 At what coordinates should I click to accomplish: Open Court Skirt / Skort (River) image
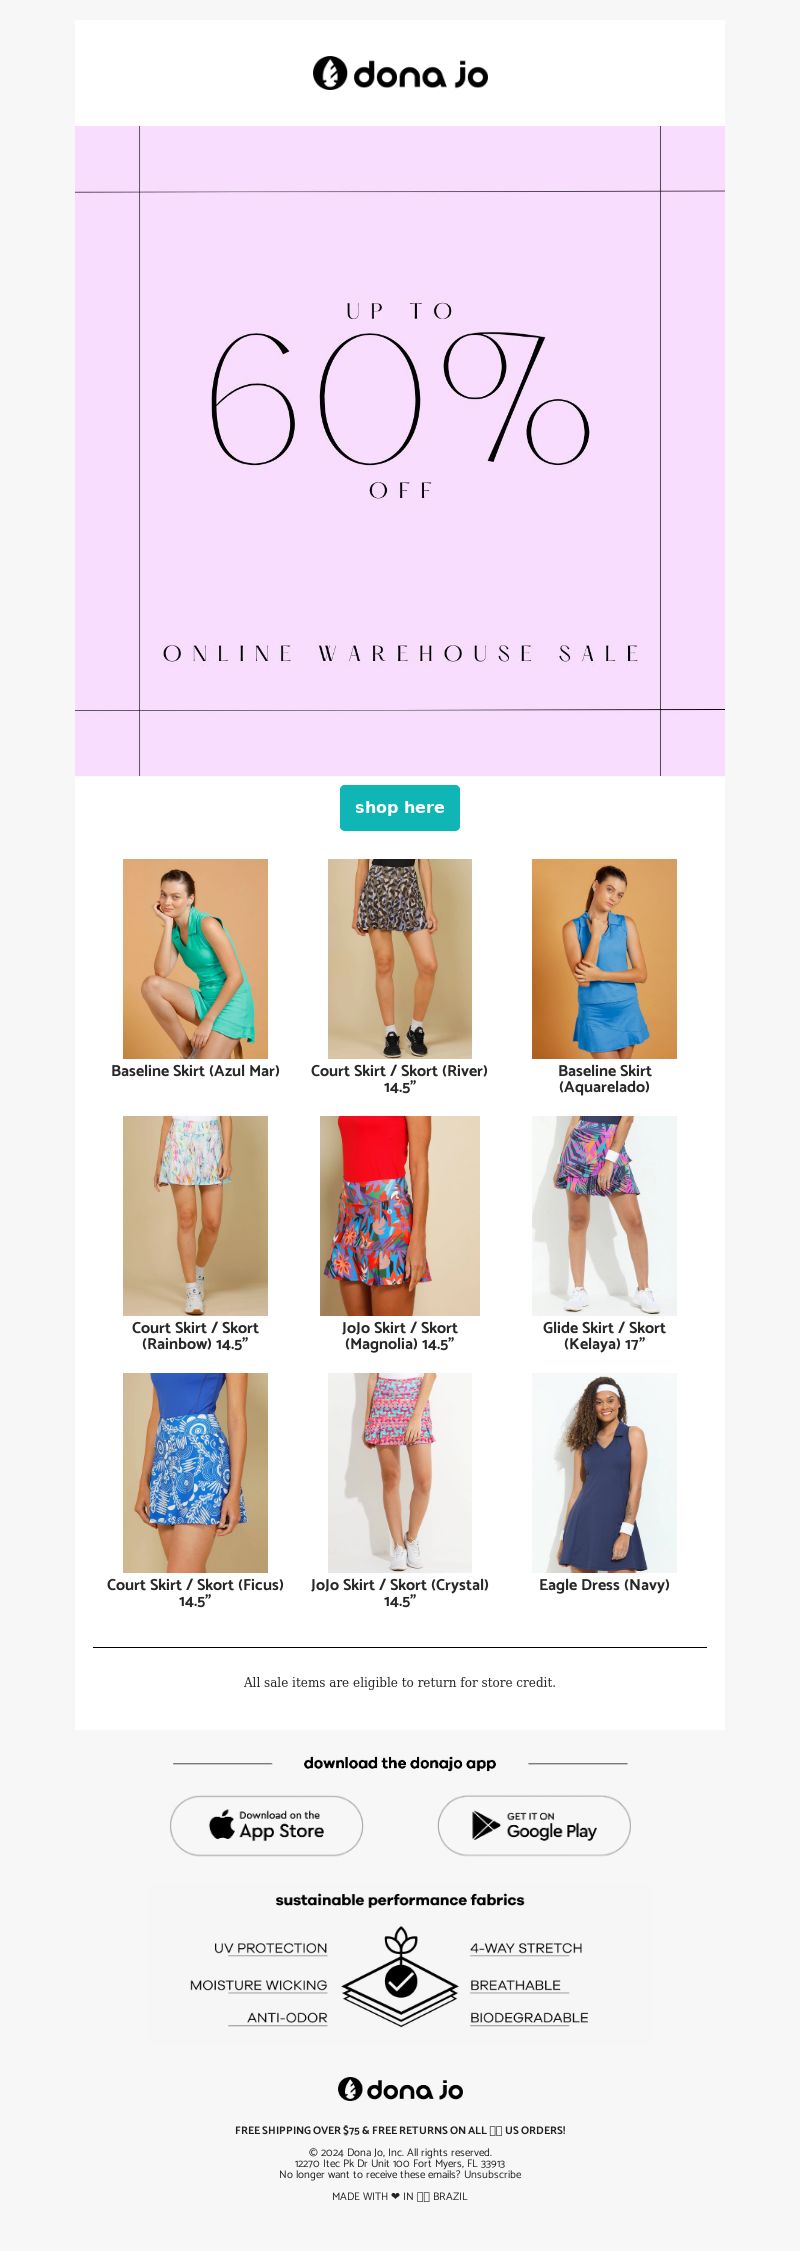(x=400, y=959)
